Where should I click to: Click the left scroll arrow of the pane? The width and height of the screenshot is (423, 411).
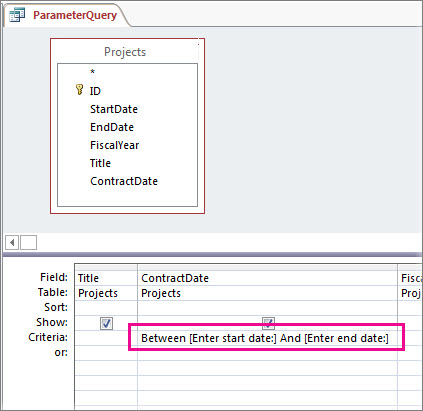click(x=12, y=242)
